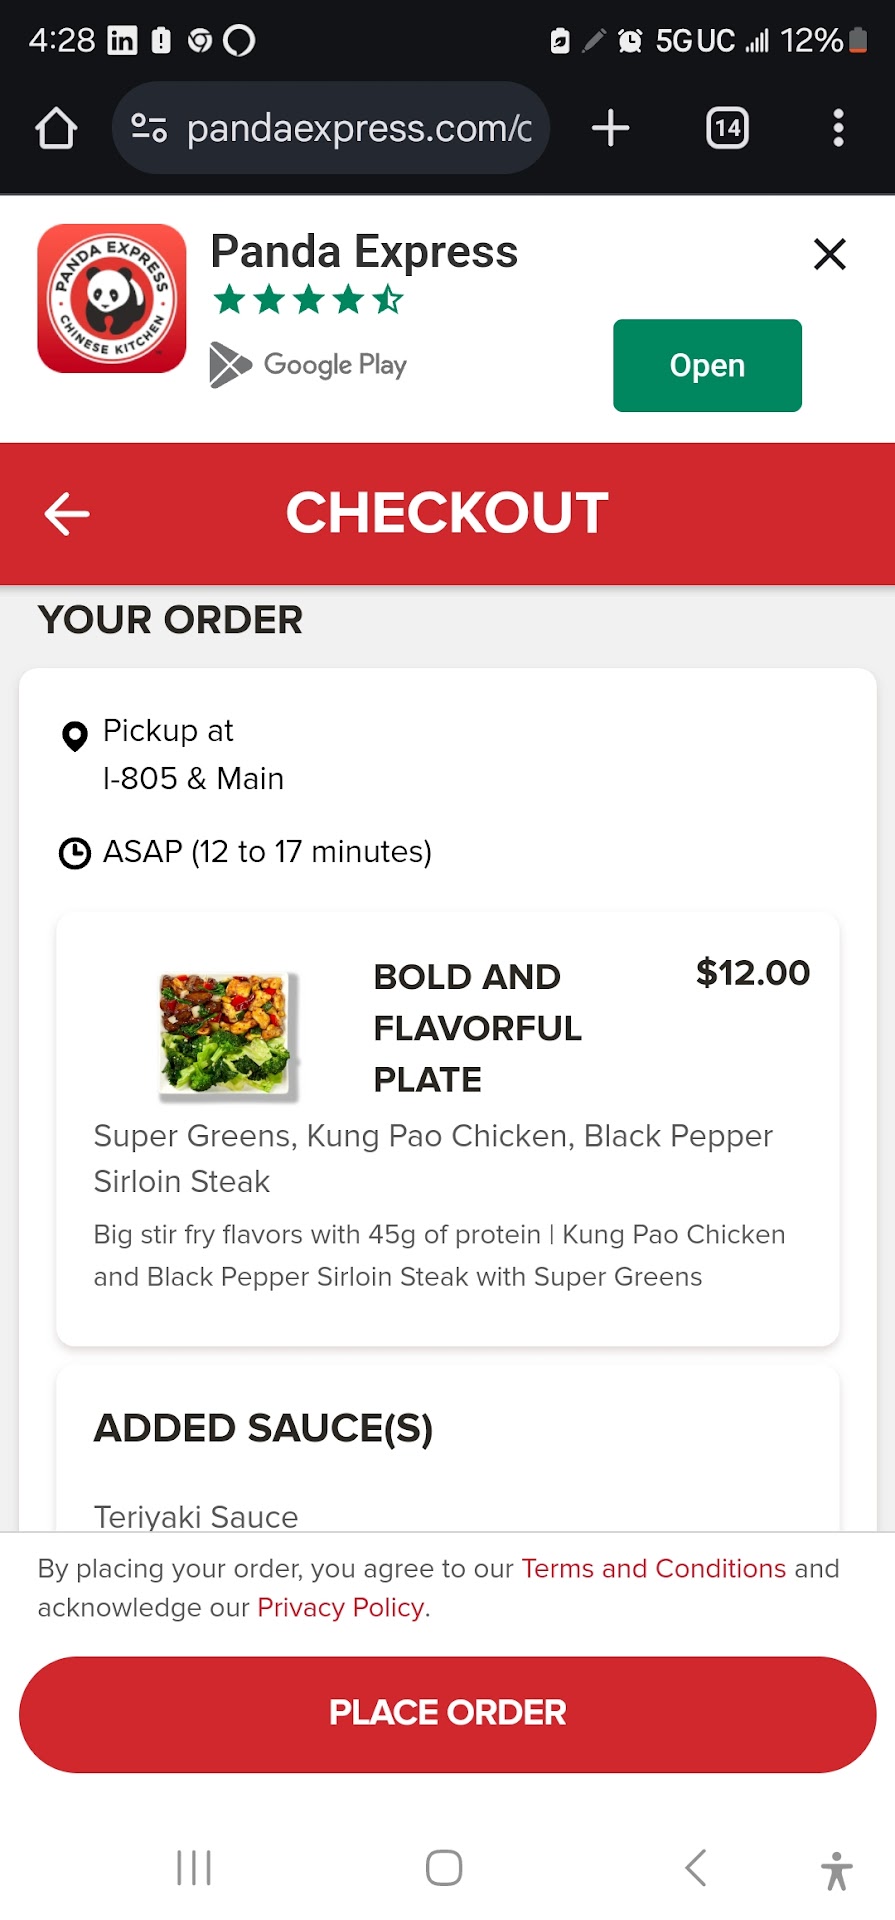Dismiss the Panda Express app banner
Screen dimensions: 895x1920
point(829,254)
